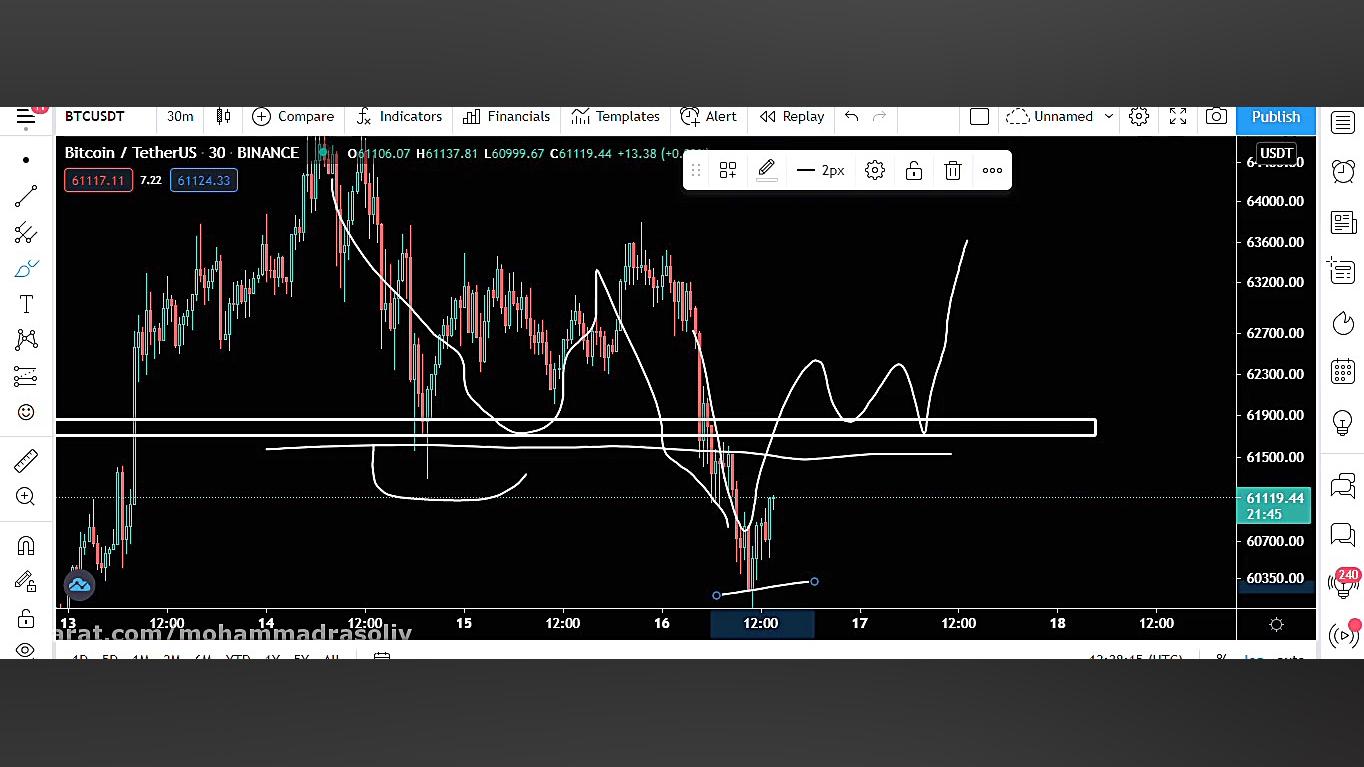Select the trend line's right anchor point
Viewport: 1364px width, 767px height.
coord(814,581)
